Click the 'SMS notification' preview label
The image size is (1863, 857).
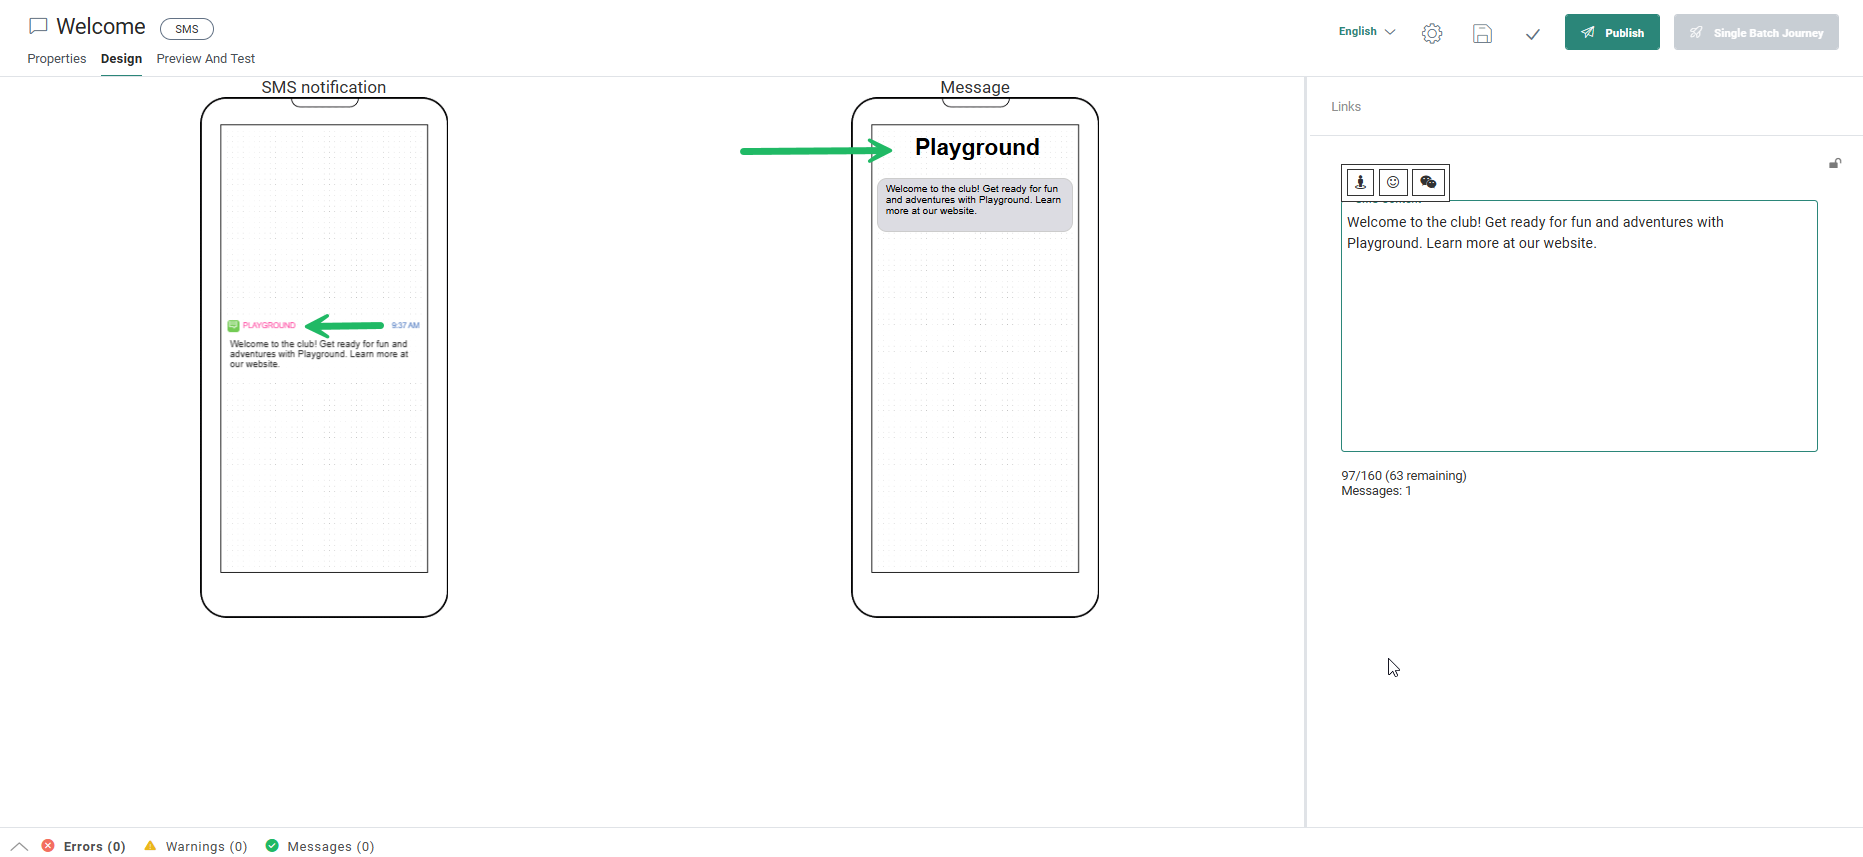pyautogui.click(x=324, y=88)
